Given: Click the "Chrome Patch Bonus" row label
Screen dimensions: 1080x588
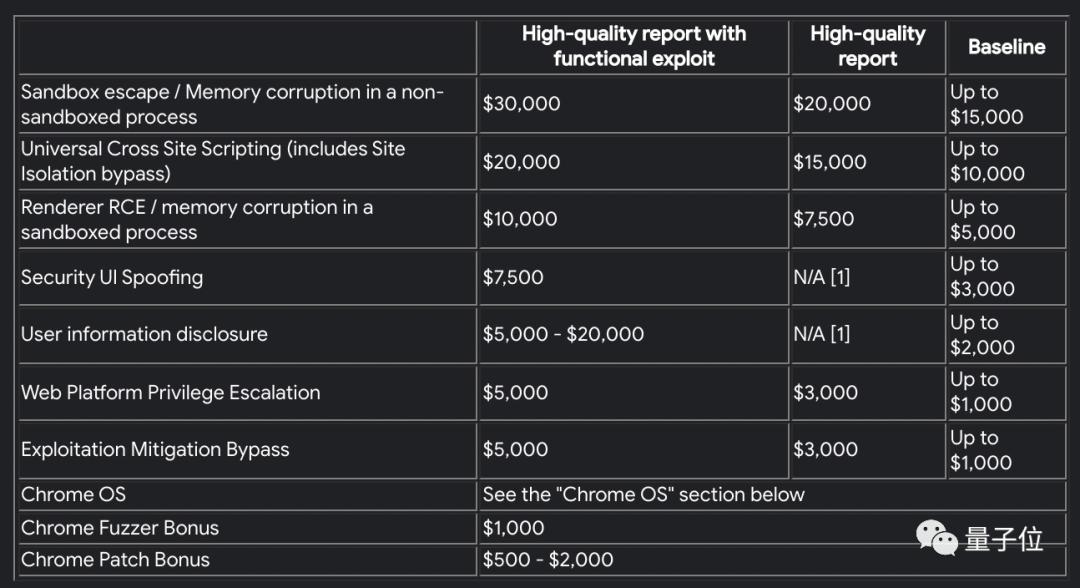Looking at the screenshot, I should [115, 559].
